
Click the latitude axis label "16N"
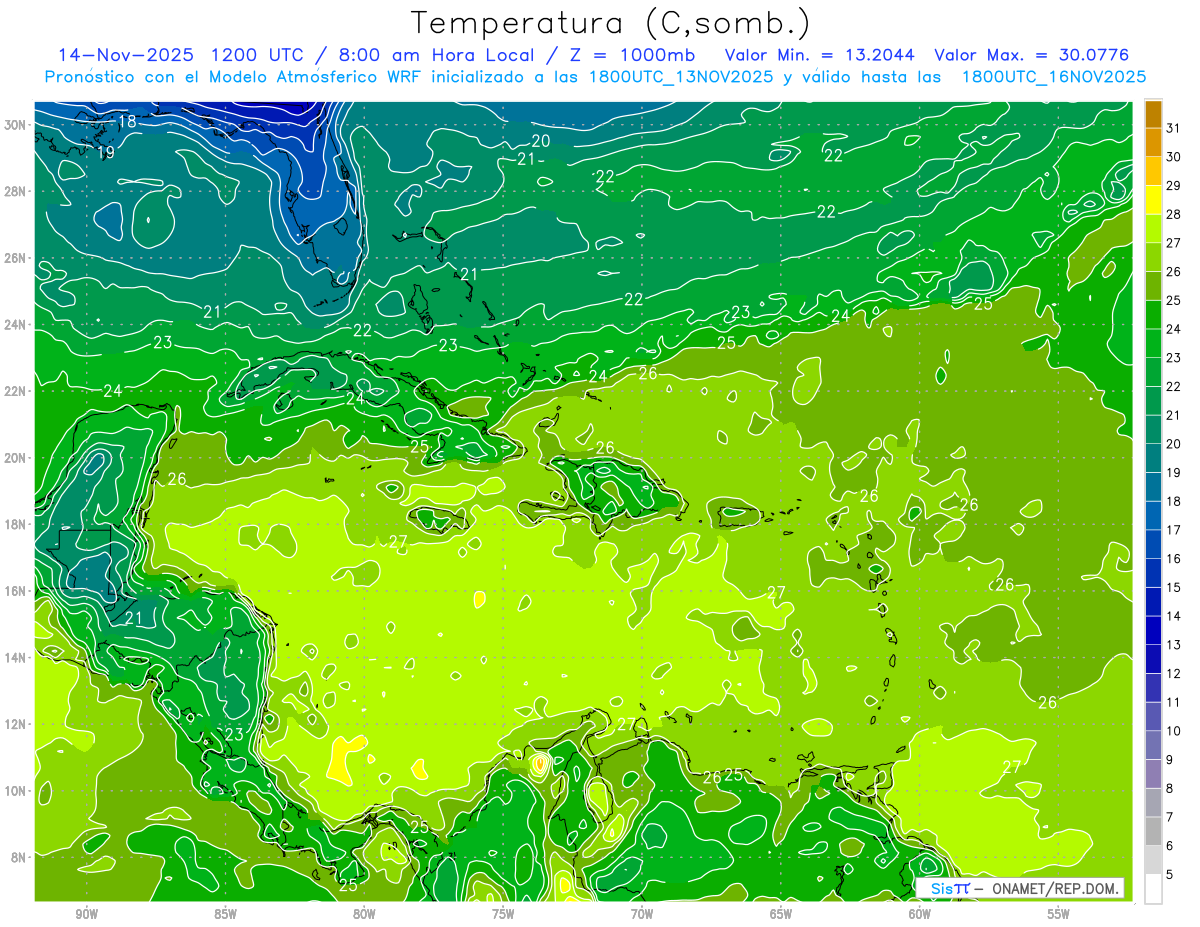(16, 591)
